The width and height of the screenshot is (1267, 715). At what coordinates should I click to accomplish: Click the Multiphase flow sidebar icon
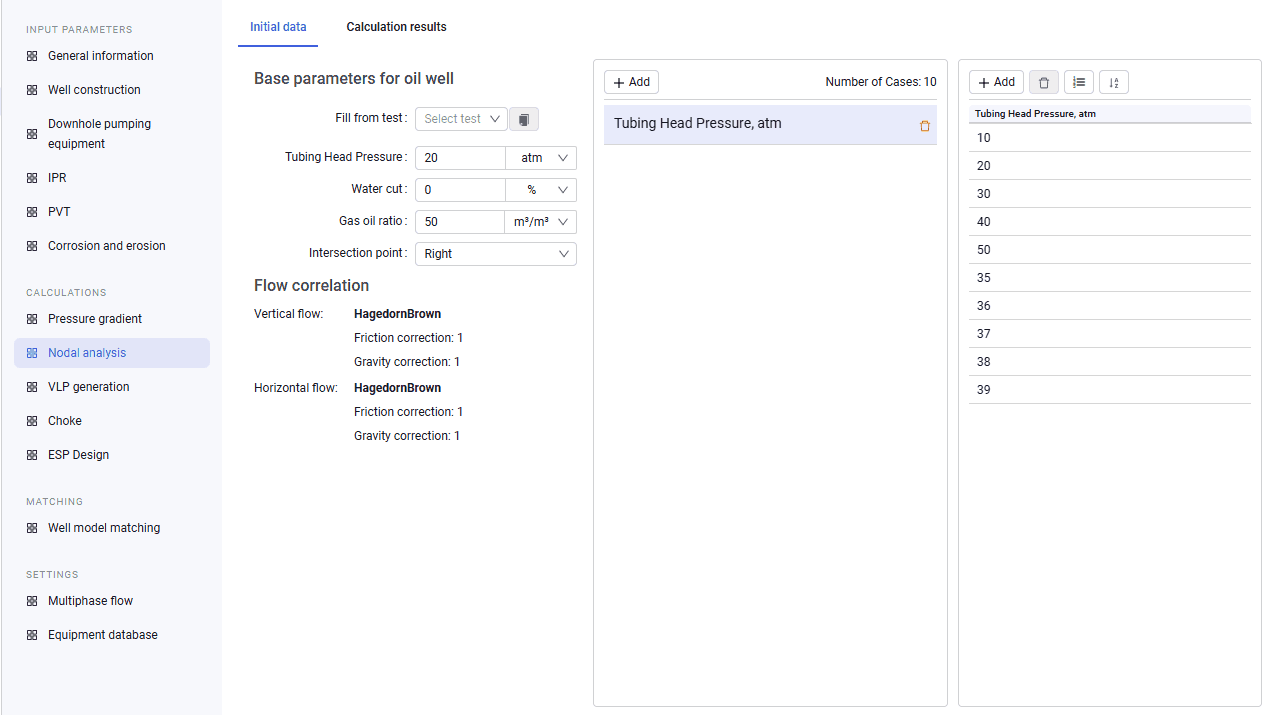point(32,601)
